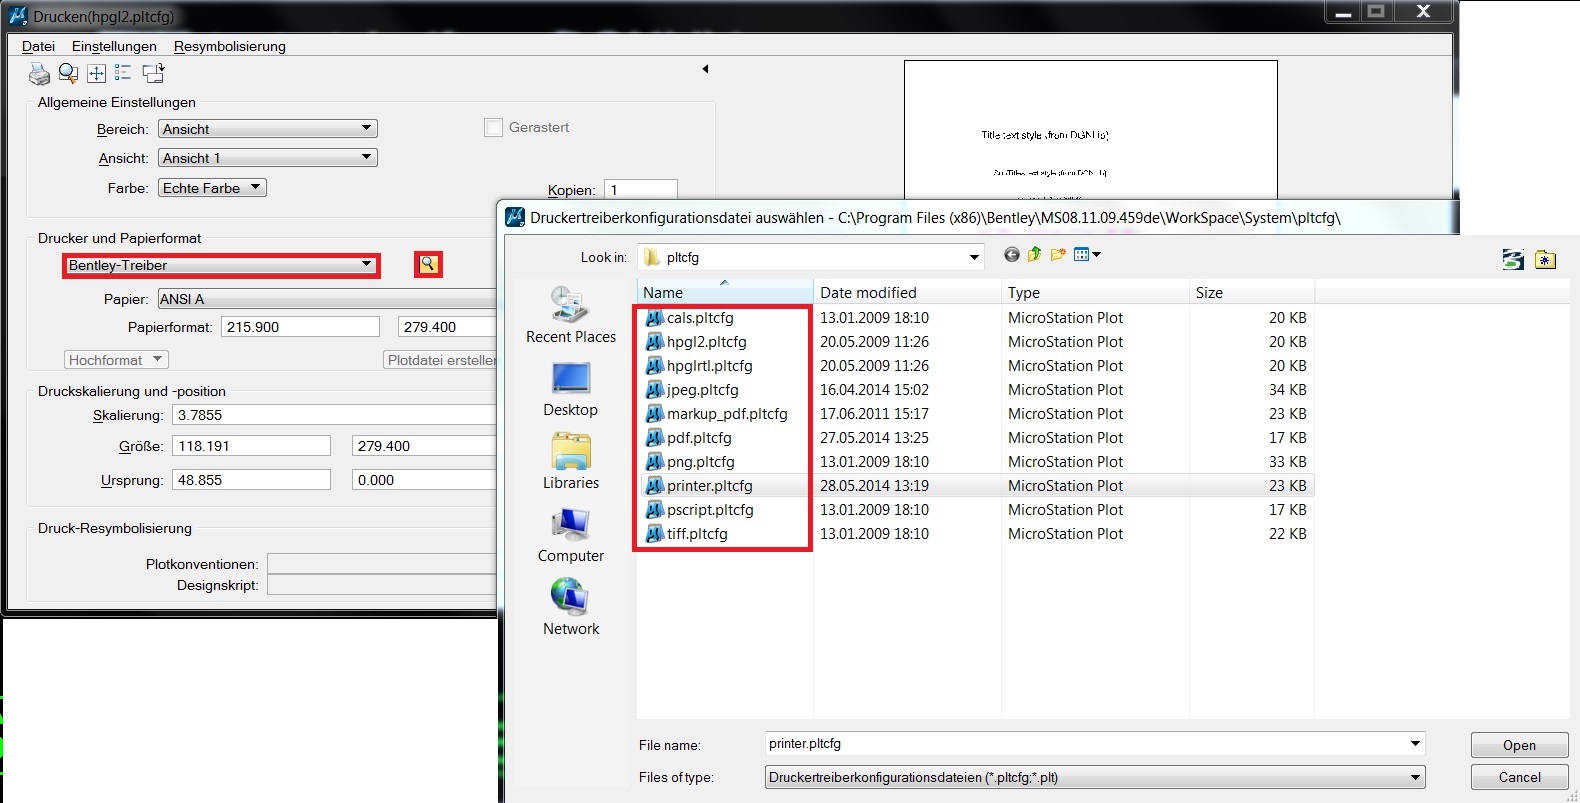The width and height of the screenshot is (1580, 803).
Task: Click the Plotkonventionen field
Action: coord(382,564)
